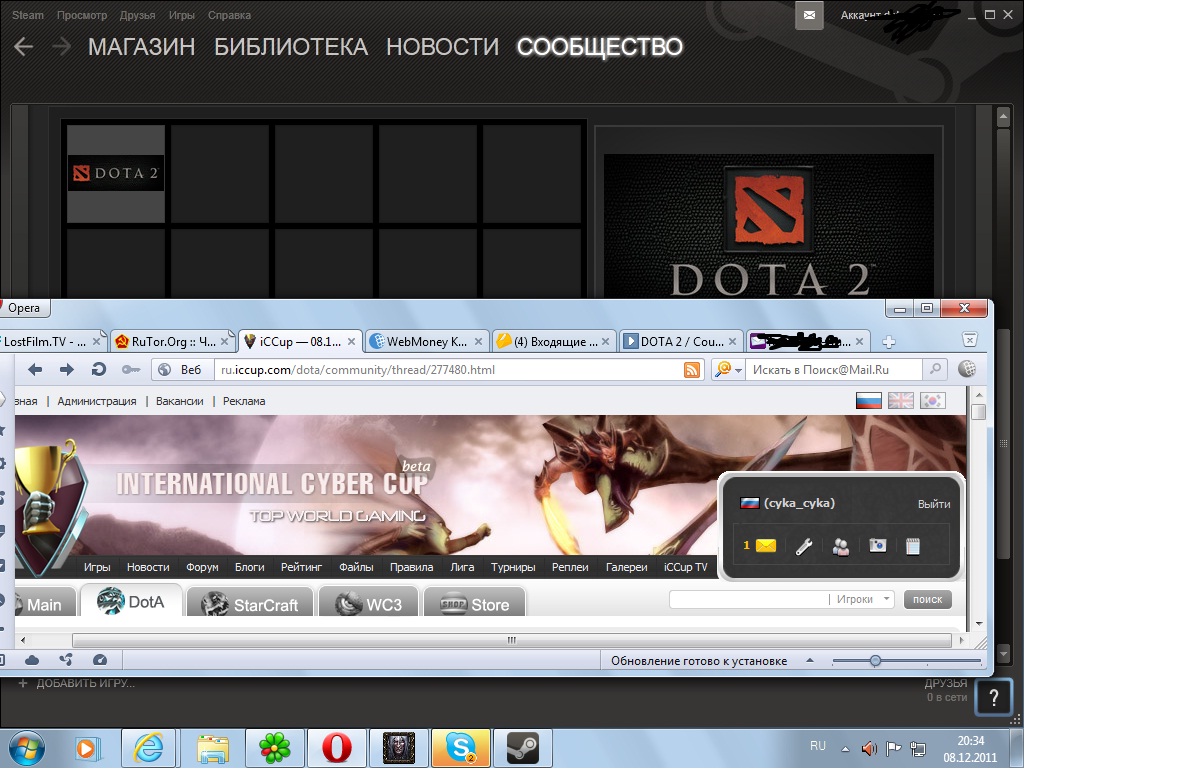Open the Реклама link on iCCup

click(x=244, y=401)
